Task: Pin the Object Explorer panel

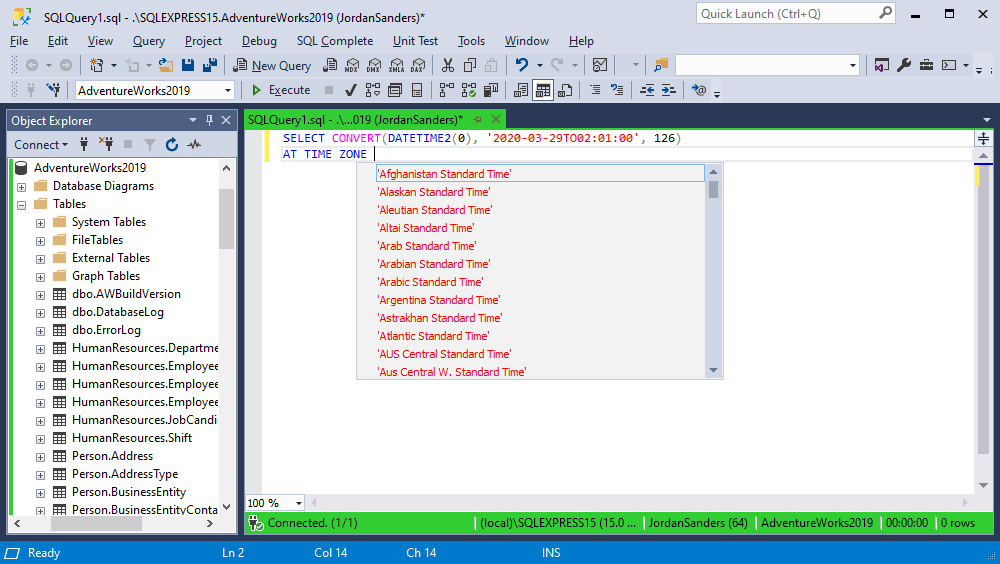Action: coord(209,120)
